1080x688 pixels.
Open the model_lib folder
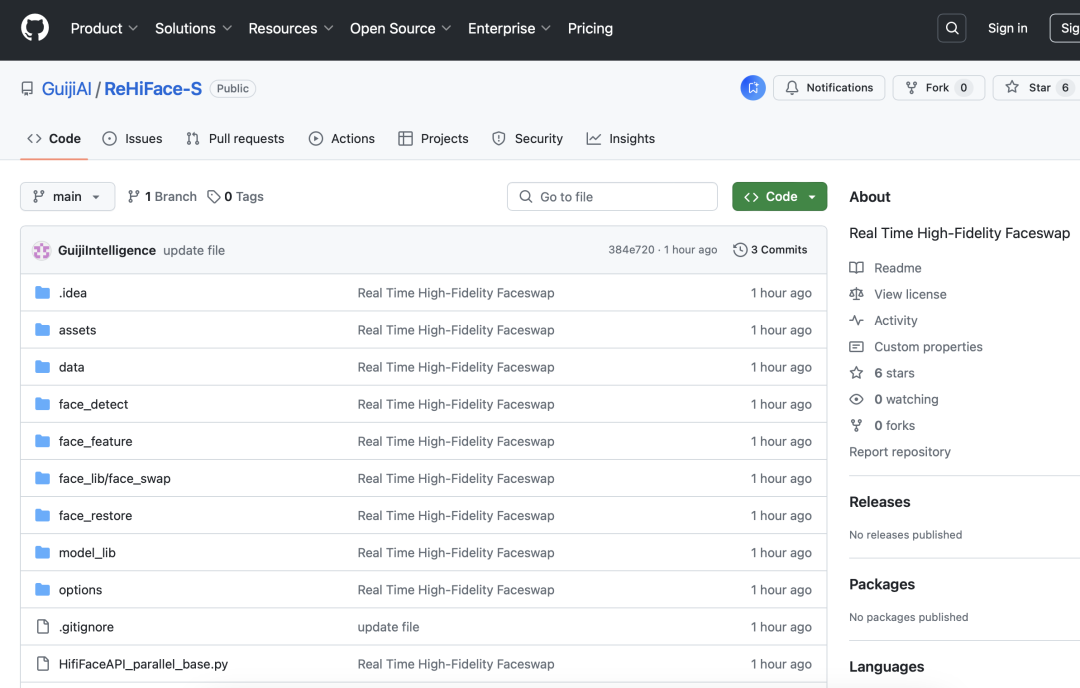87,553
